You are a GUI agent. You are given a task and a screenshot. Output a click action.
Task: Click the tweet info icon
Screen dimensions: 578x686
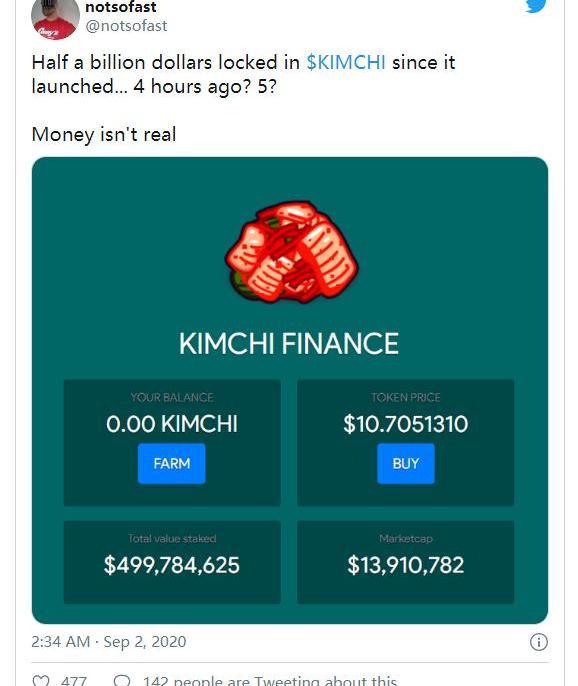[x=539, y=642]
